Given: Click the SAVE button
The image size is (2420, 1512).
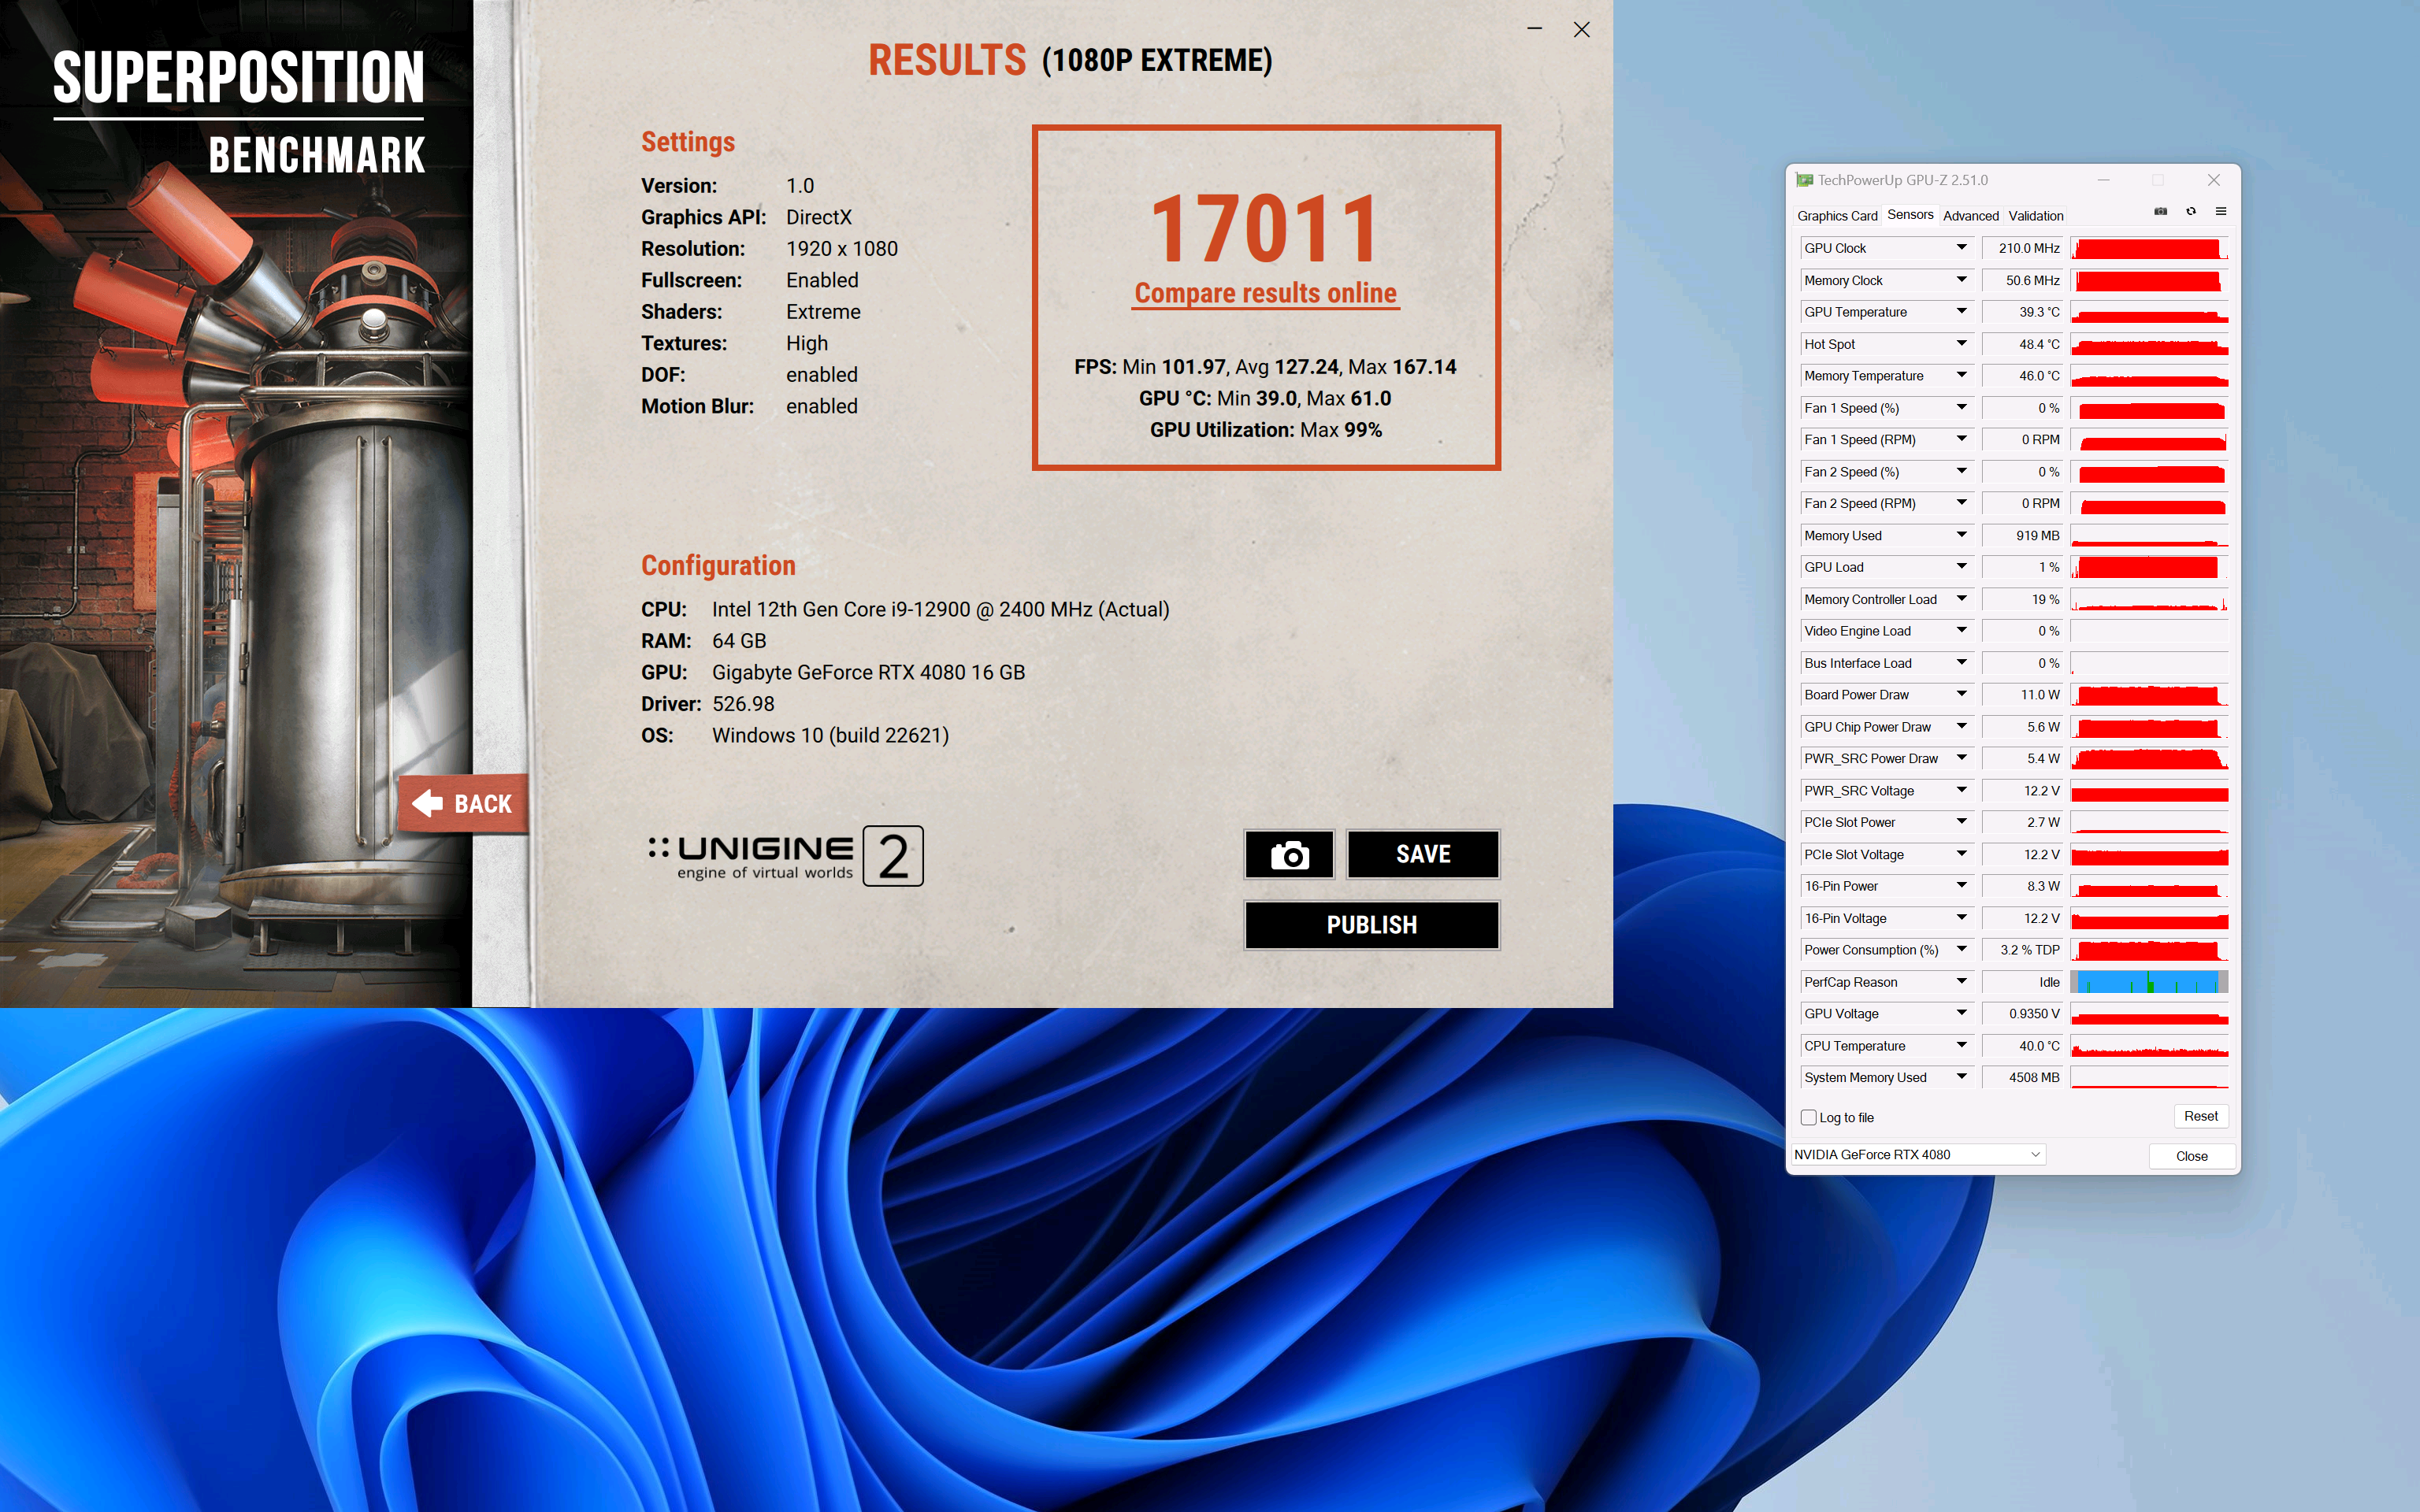Looking at the screenshot, I should click(x=1423, y=855).
